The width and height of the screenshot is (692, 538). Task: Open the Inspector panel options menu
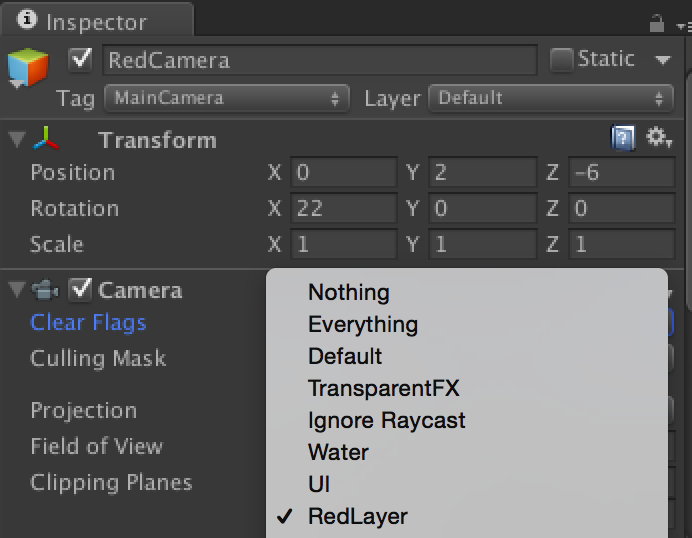pos(680,22)
